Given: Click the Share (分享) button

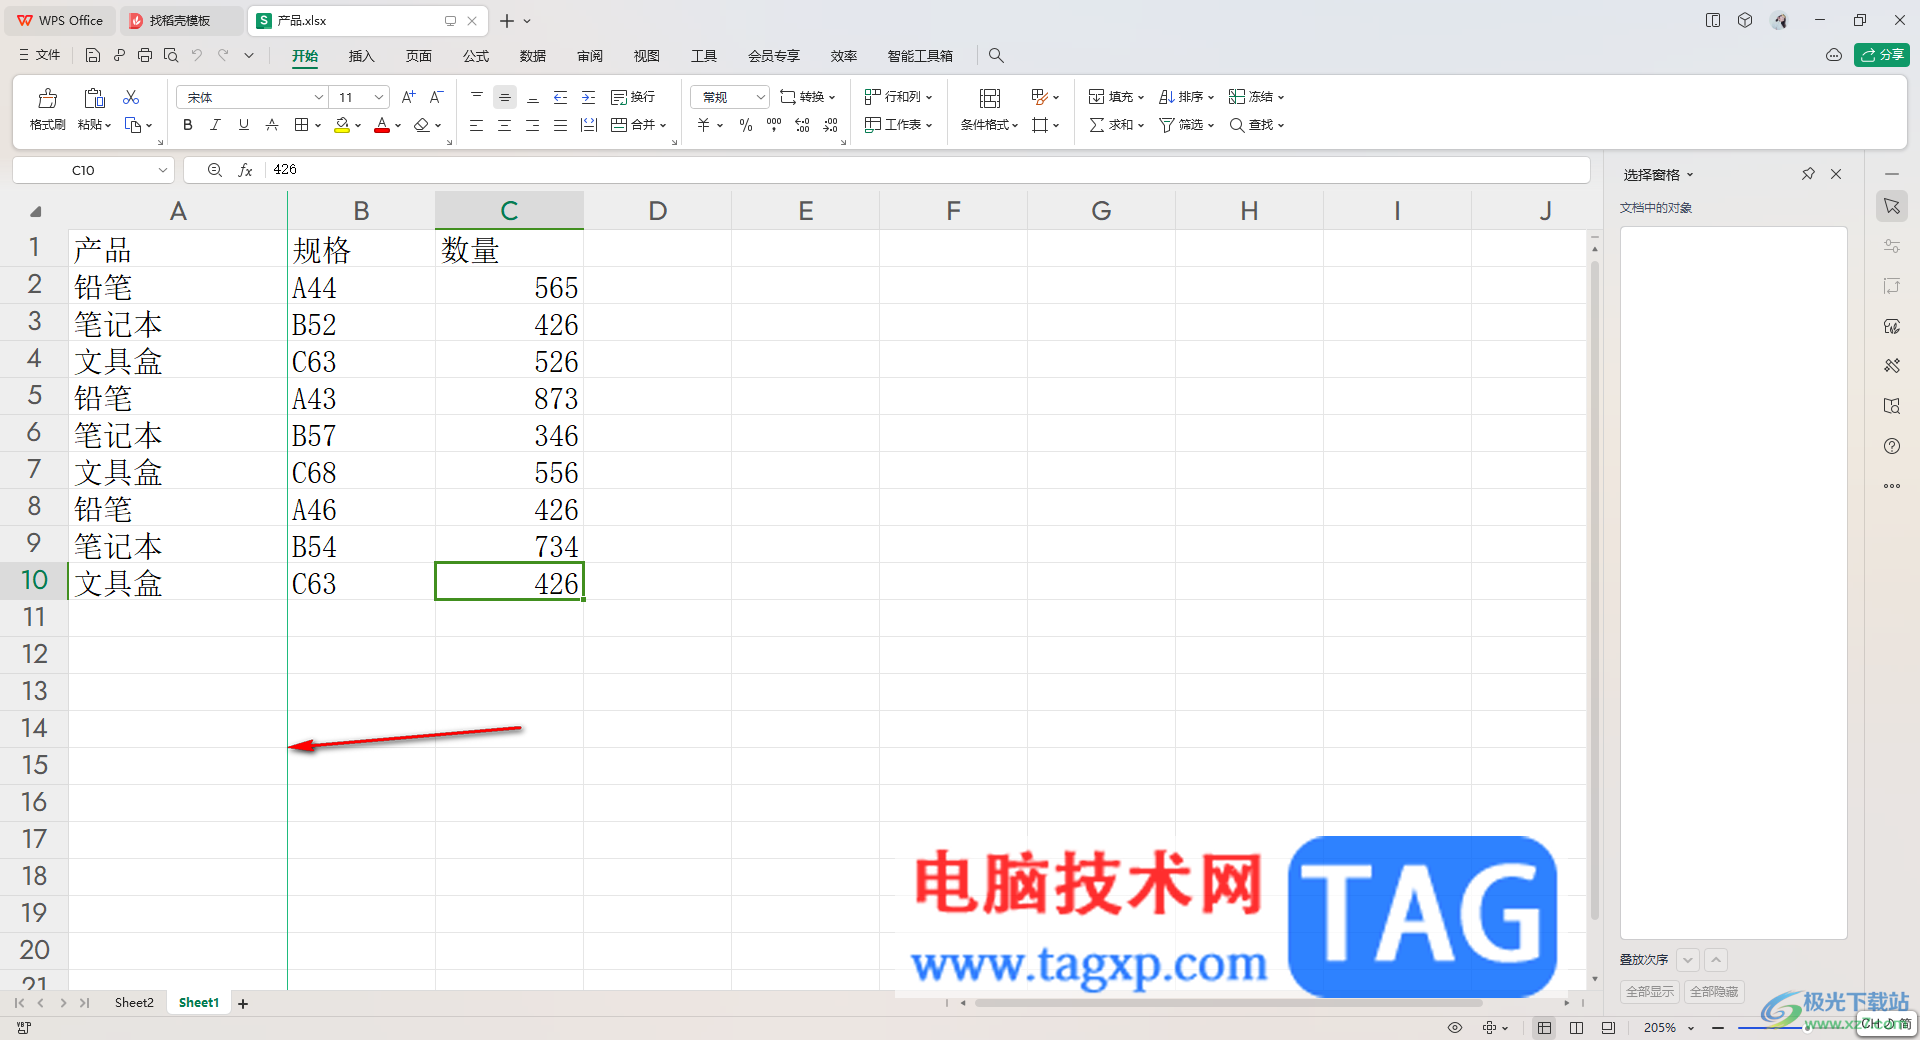Looking at the screenshot, I should [x=1882, y=55].
